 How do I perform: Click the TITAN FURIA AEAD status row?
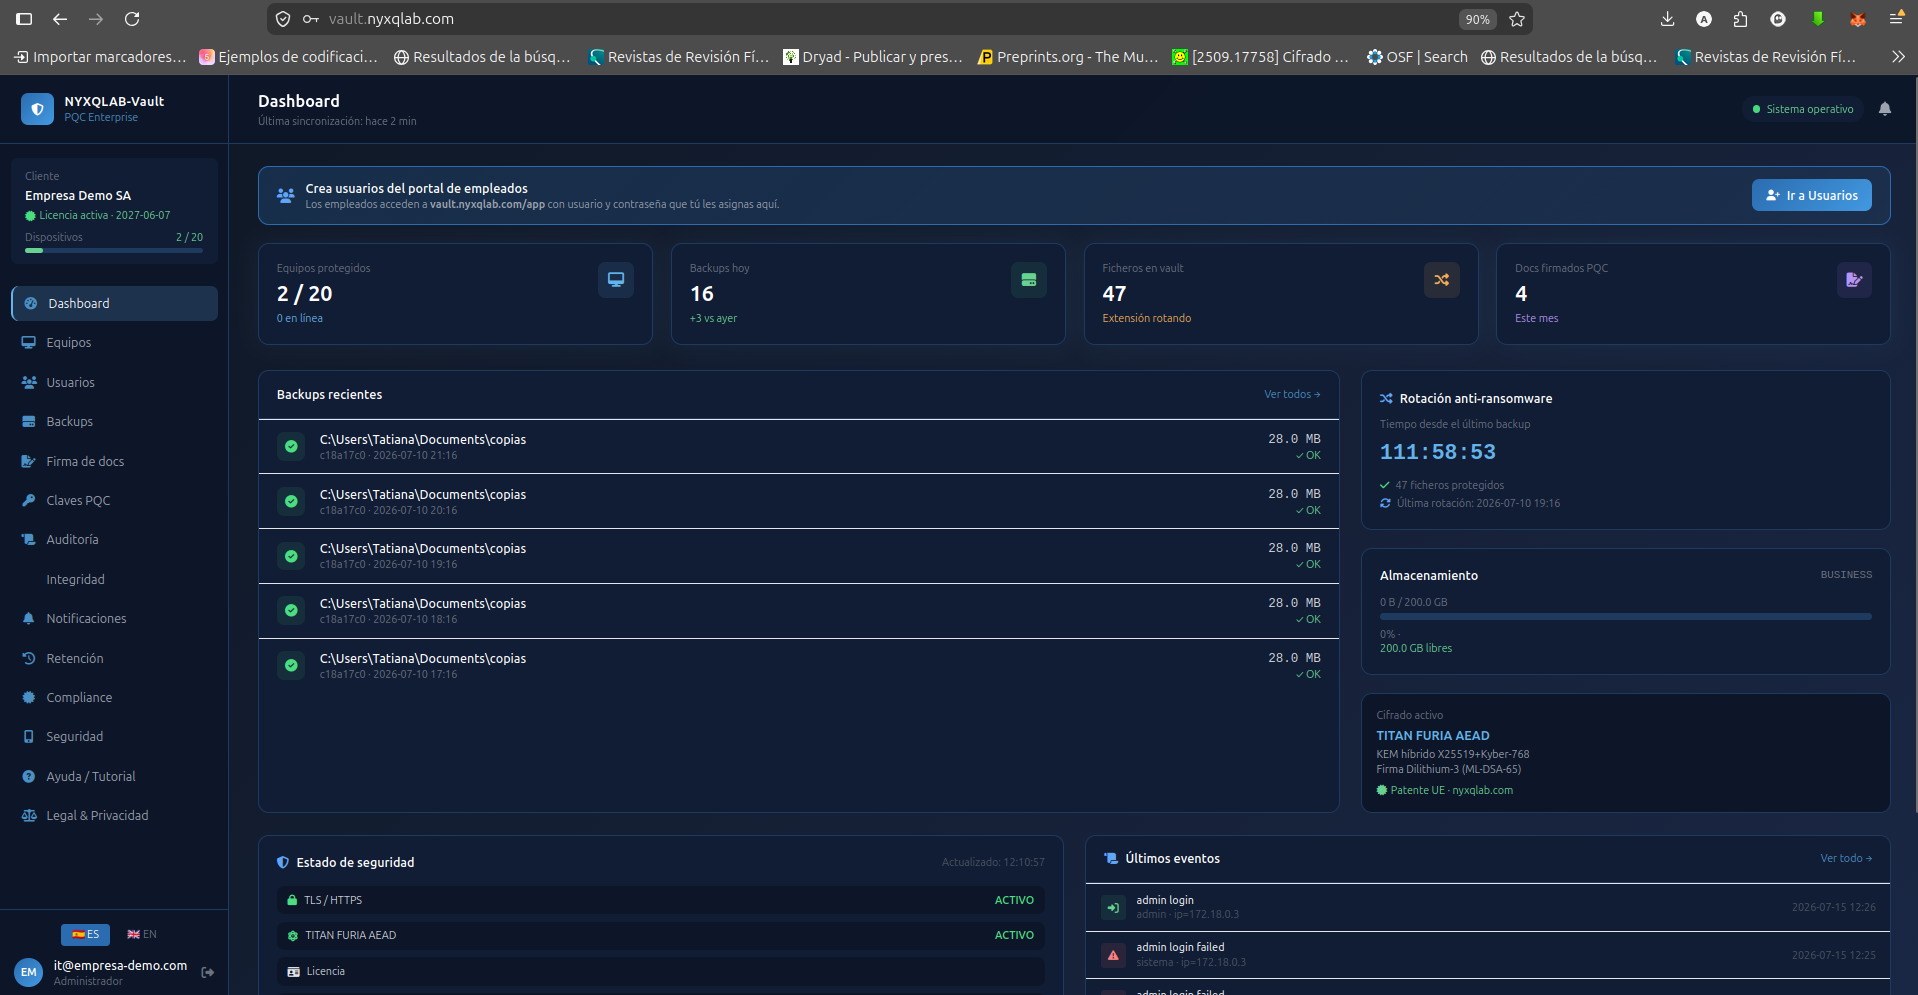click(661, 935)
